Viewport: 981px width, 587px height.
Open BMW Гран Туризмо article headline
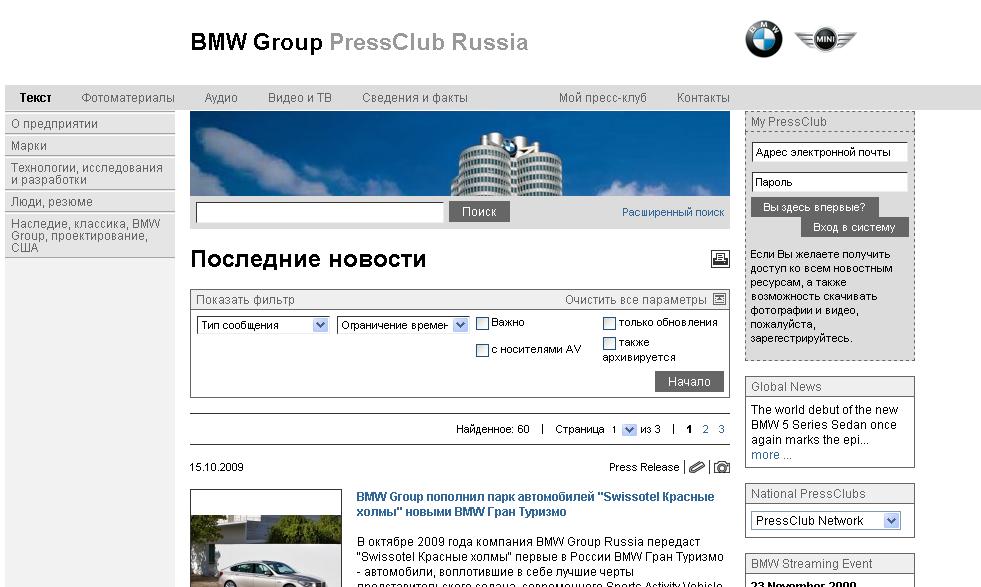(x=535, y=504)
